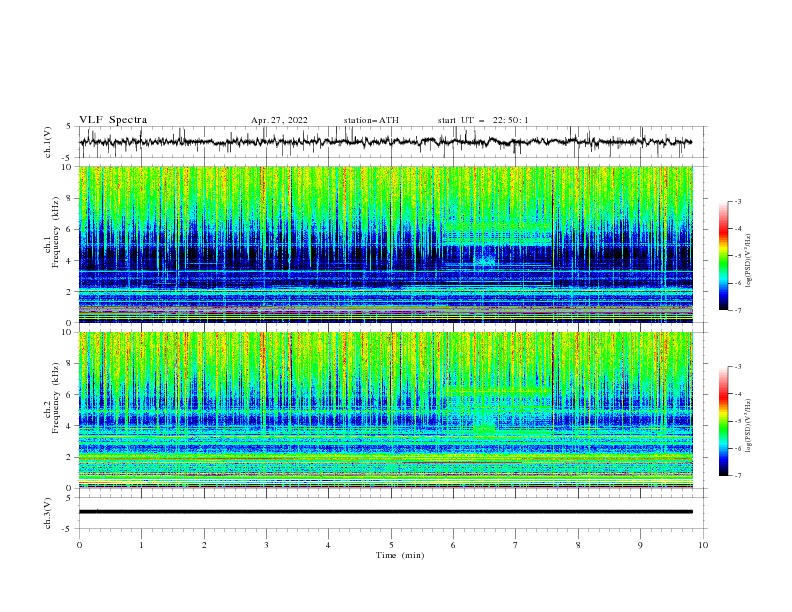Click the "8" kHz tick on ch.1 spectrogram axis
The width and height of the screenshot is (792, 612).
[70, 198]
